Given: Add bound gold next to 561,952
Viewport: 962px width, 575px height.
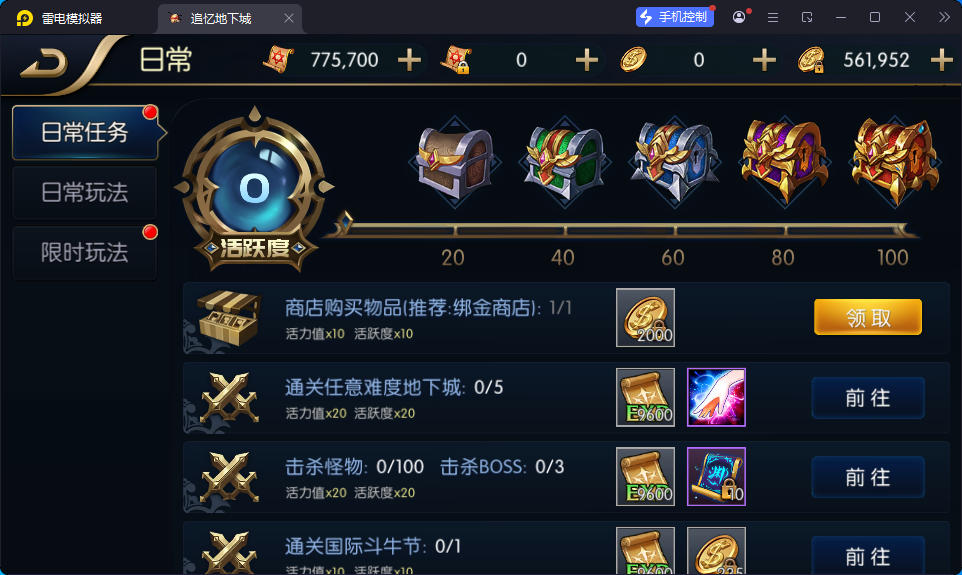Looking at the screenshot, I should click(941, 60).
